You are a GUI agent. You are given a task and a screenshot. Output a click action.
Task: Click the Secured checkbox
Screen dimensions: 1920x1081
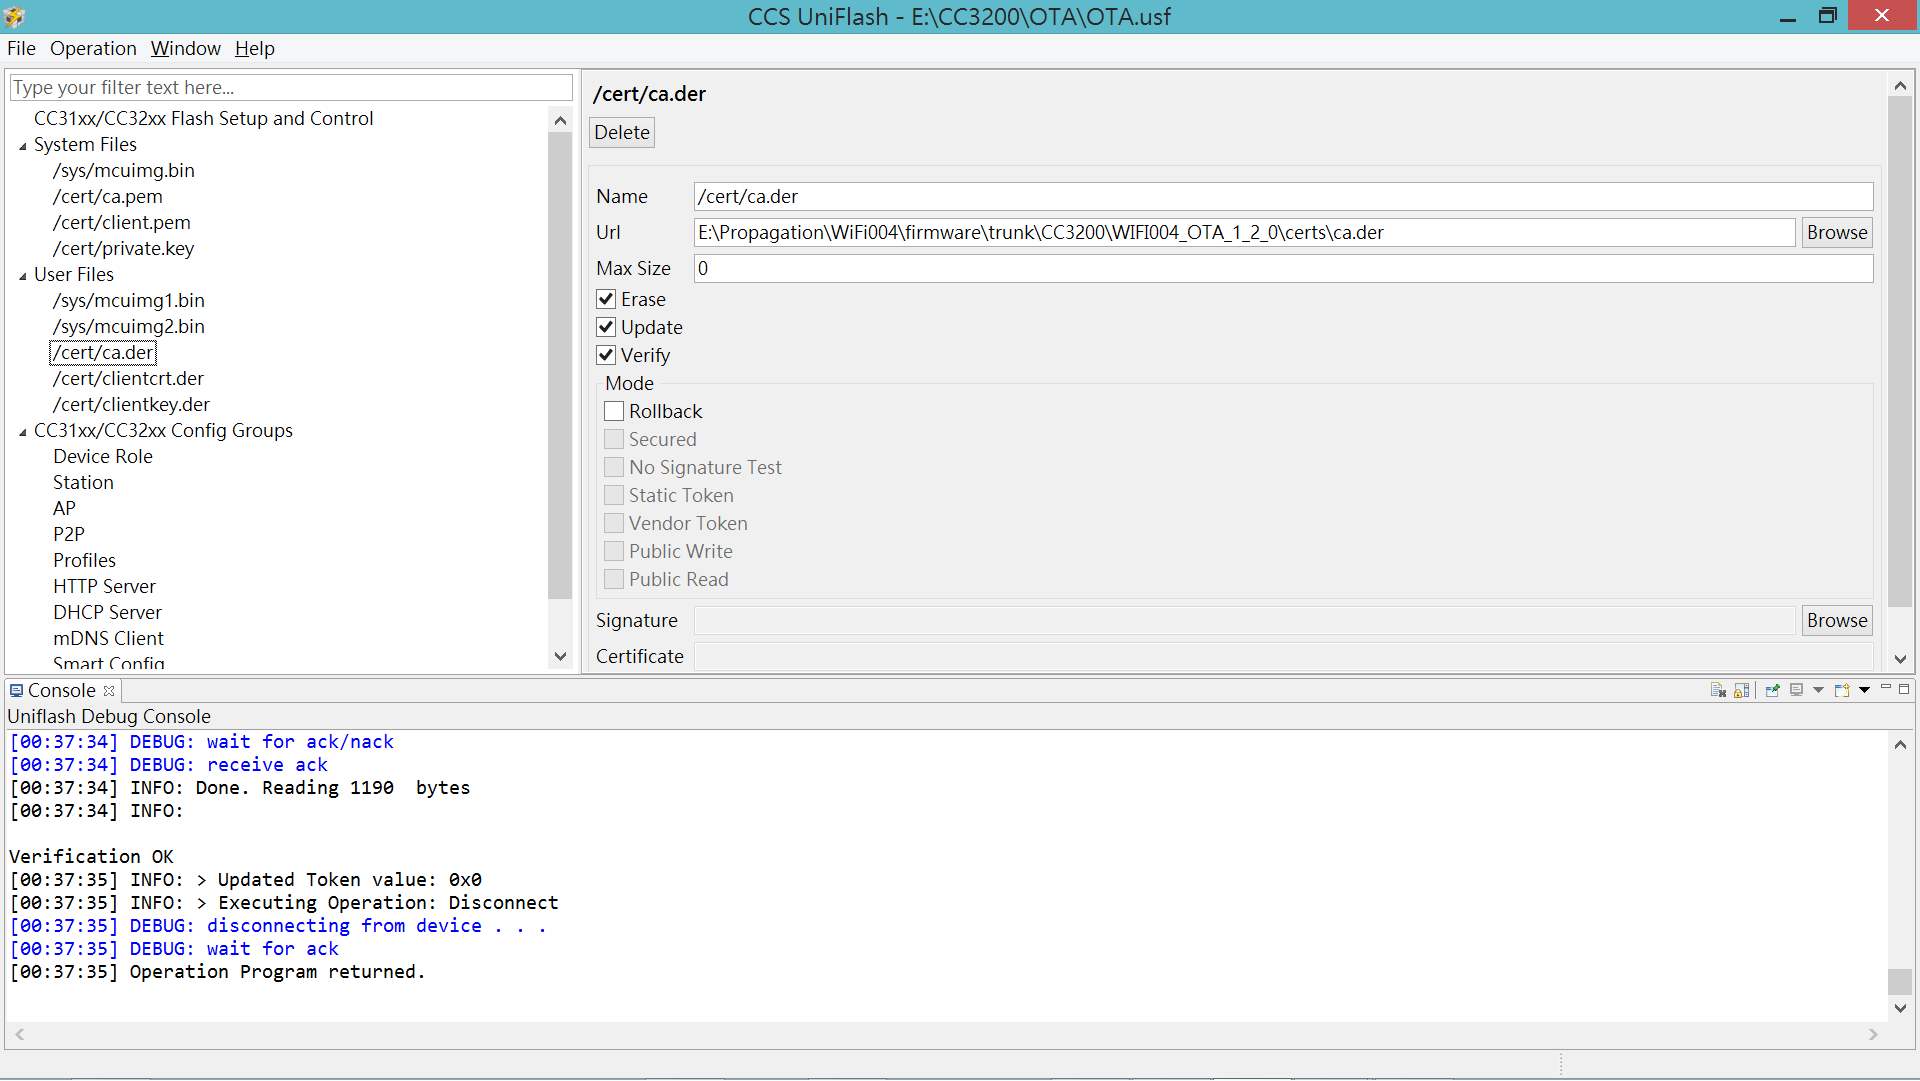point(614,439)
